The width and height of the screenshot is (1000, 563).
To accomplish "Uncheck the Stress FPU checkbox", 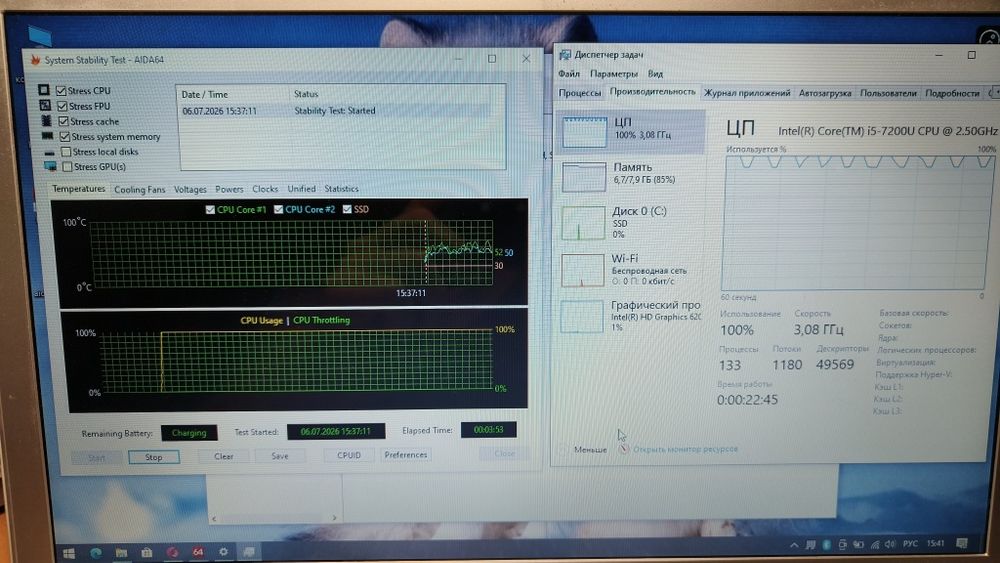I will click(62, 106).
